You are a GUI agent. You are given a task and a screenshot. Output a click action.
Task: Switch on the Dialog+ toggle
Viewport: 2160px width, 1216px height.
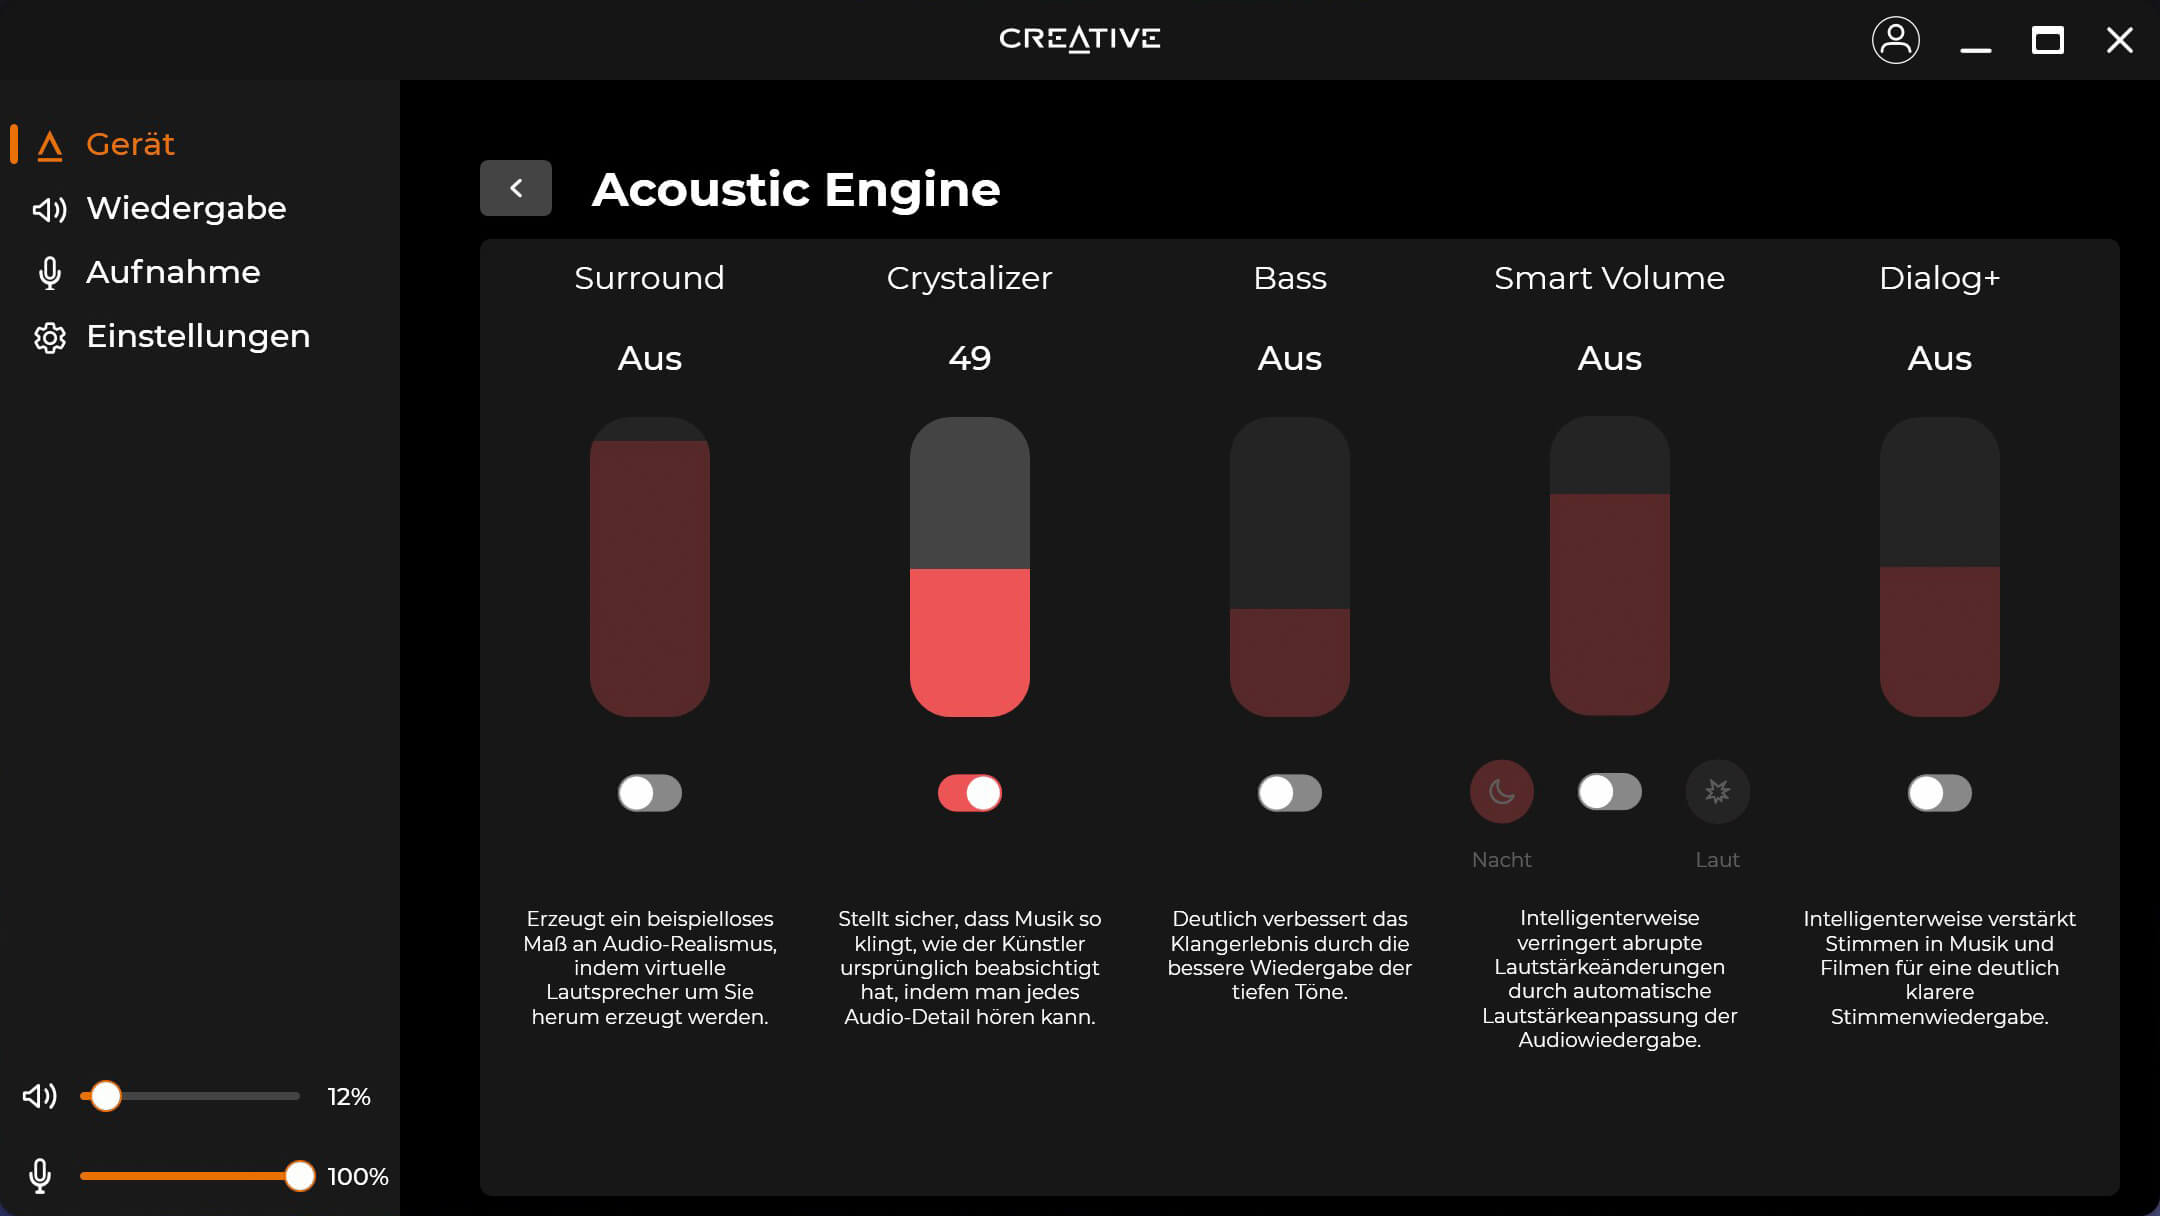coord(1940,793)
